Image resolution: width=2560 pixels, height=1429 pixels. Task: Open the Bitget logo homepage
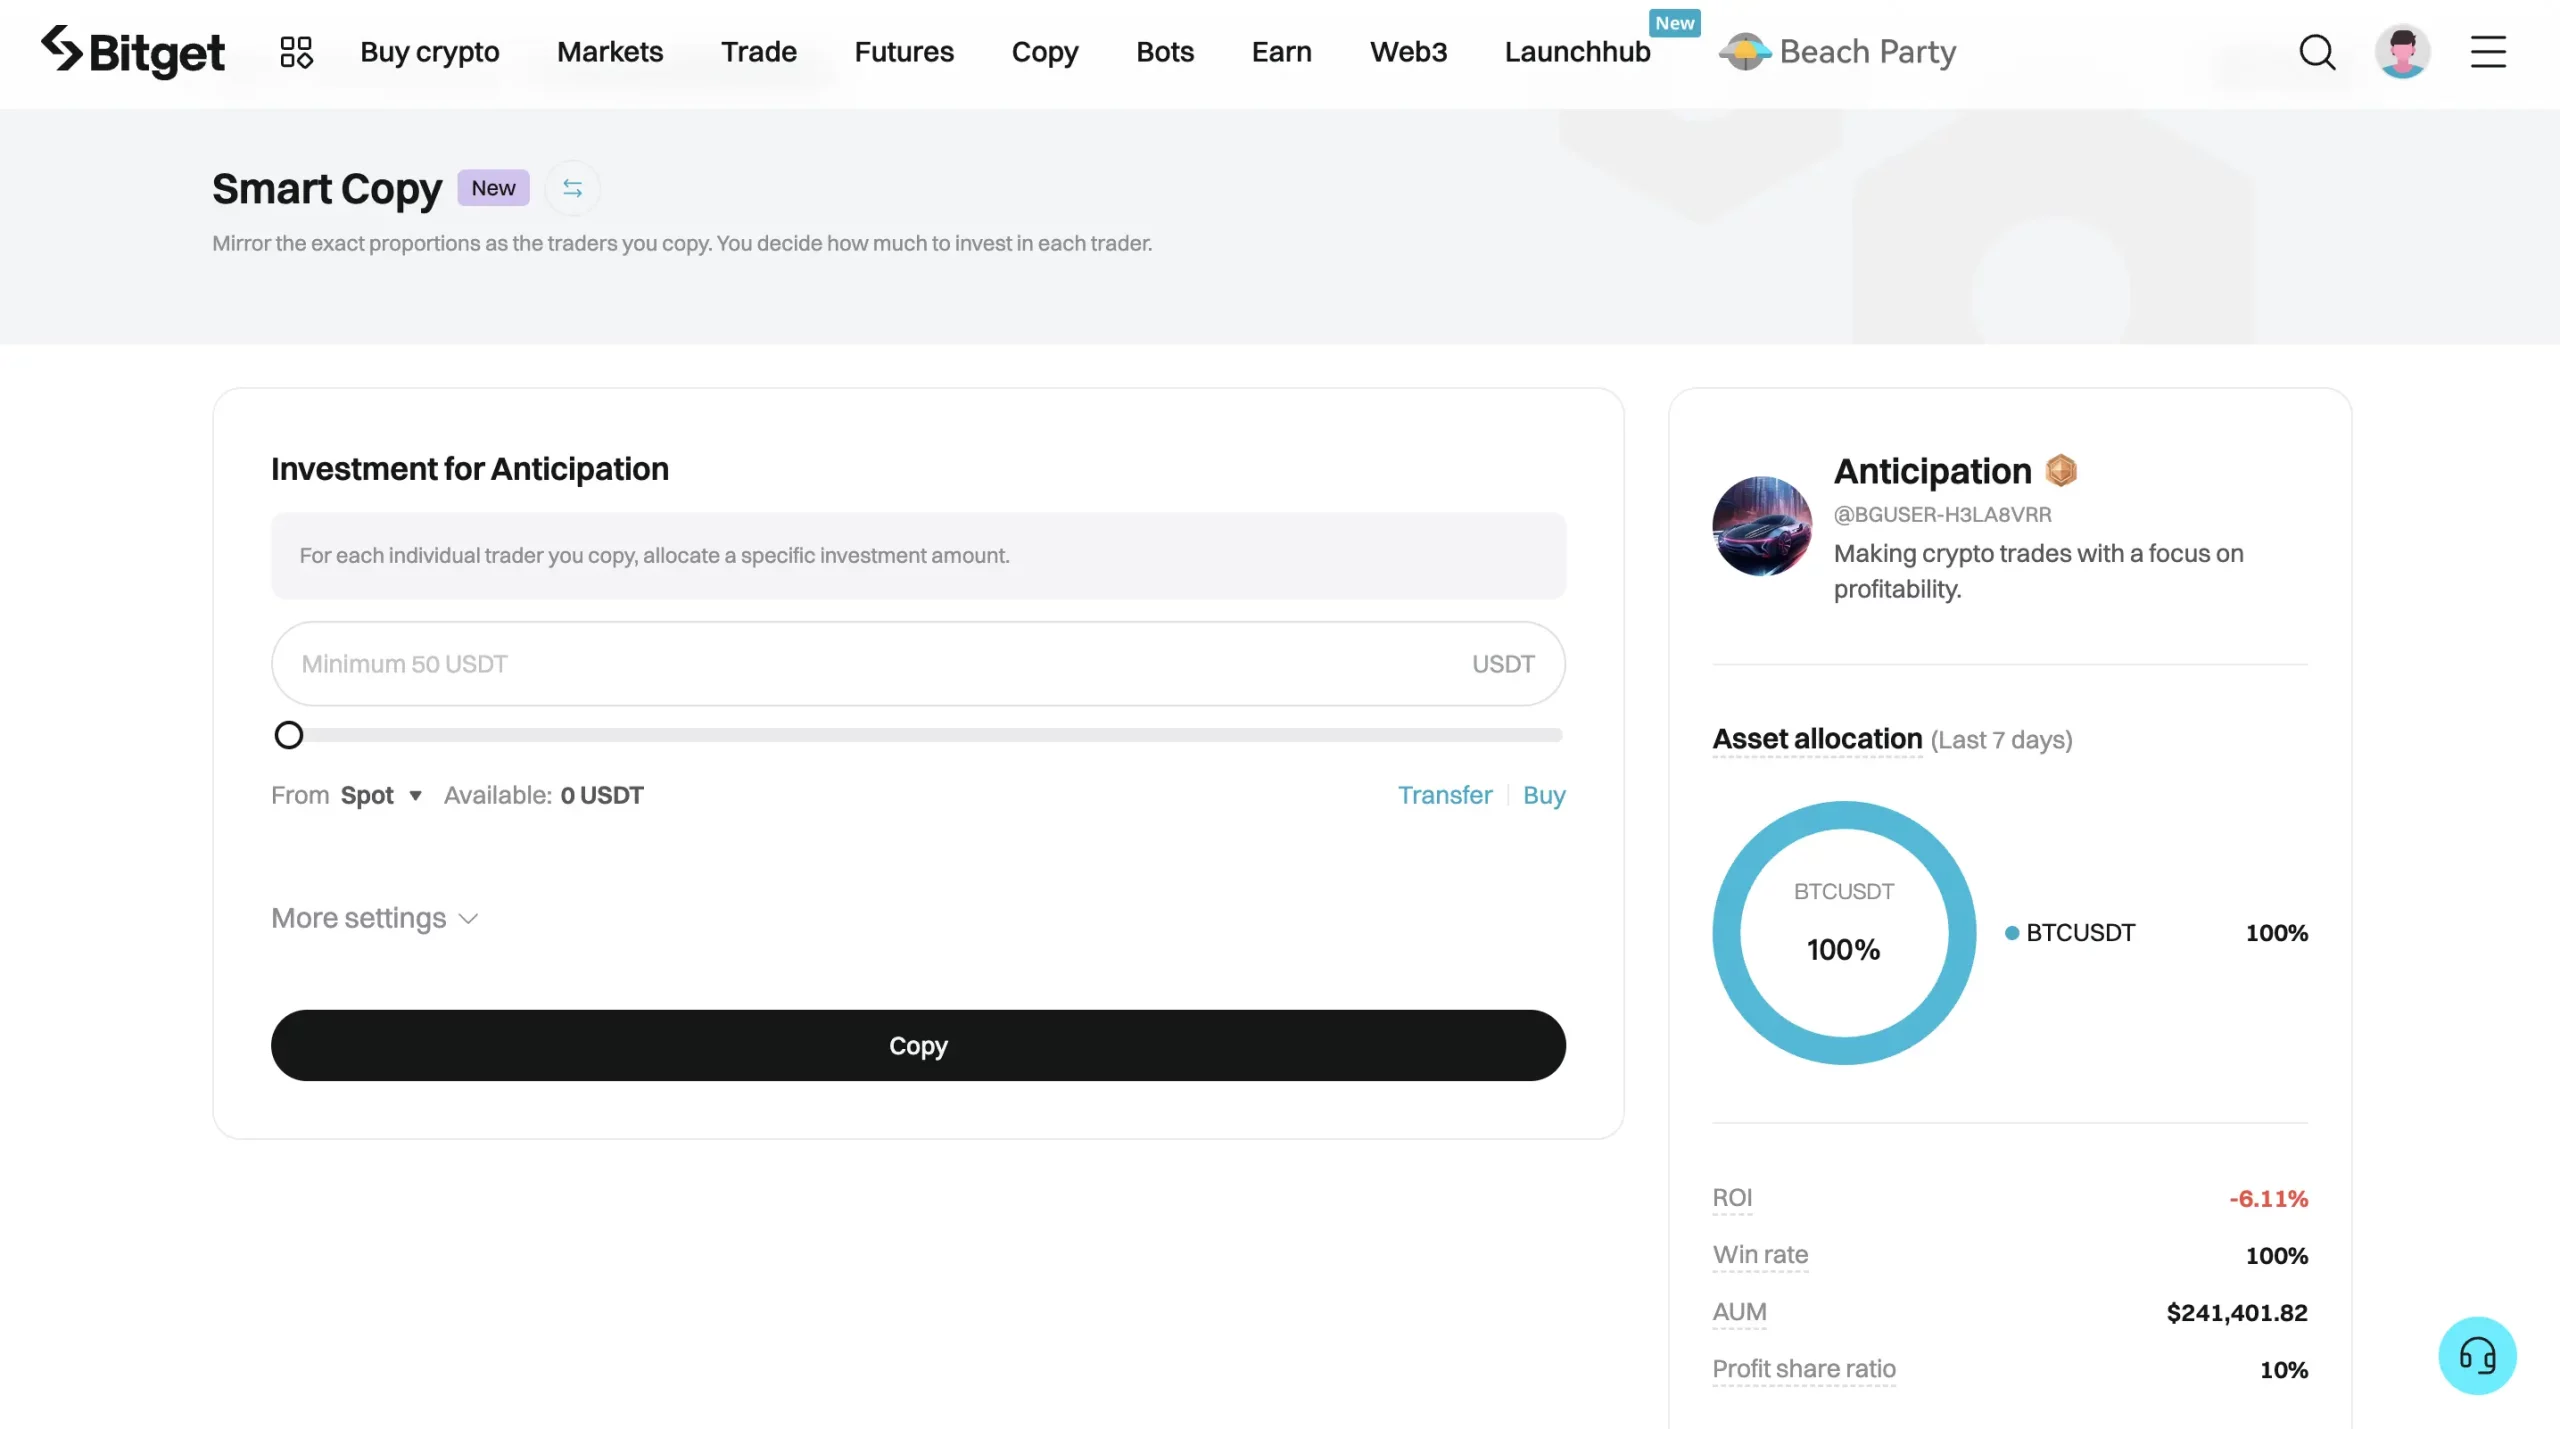[x=132, y=52]
